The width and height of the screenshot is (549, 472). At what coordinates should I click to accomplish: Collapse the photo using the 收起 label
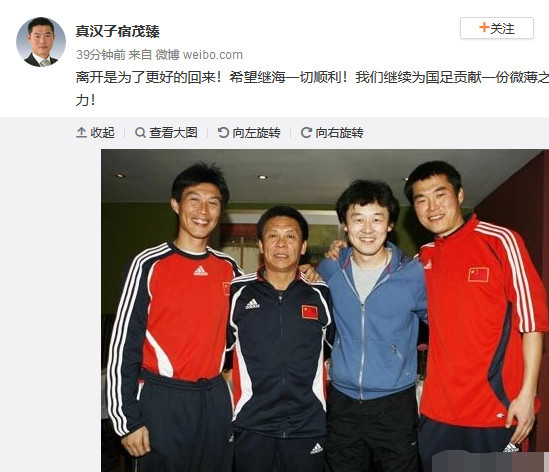click(x=102, y=133)
